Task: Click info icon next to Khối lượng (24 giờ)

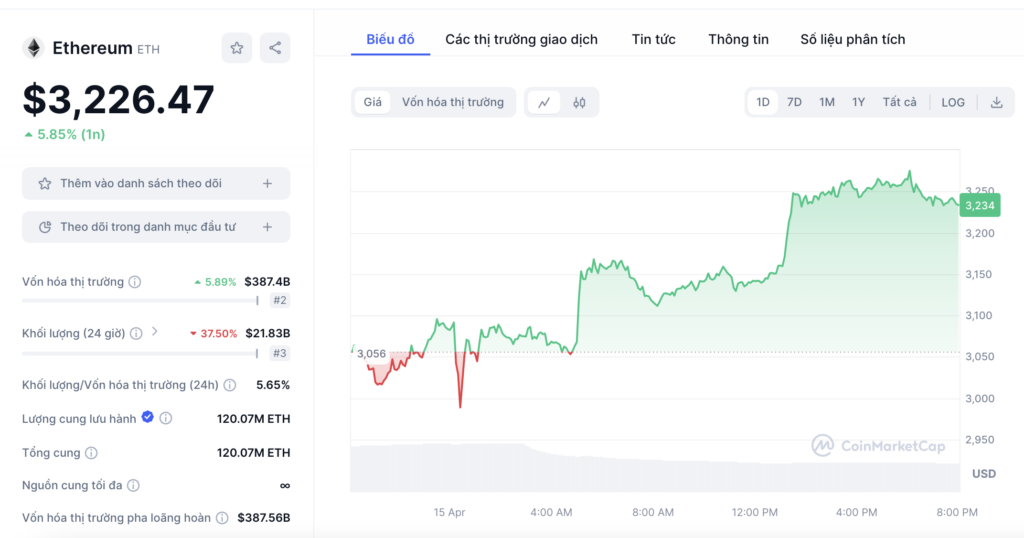Action: click(x=136, y=334)
